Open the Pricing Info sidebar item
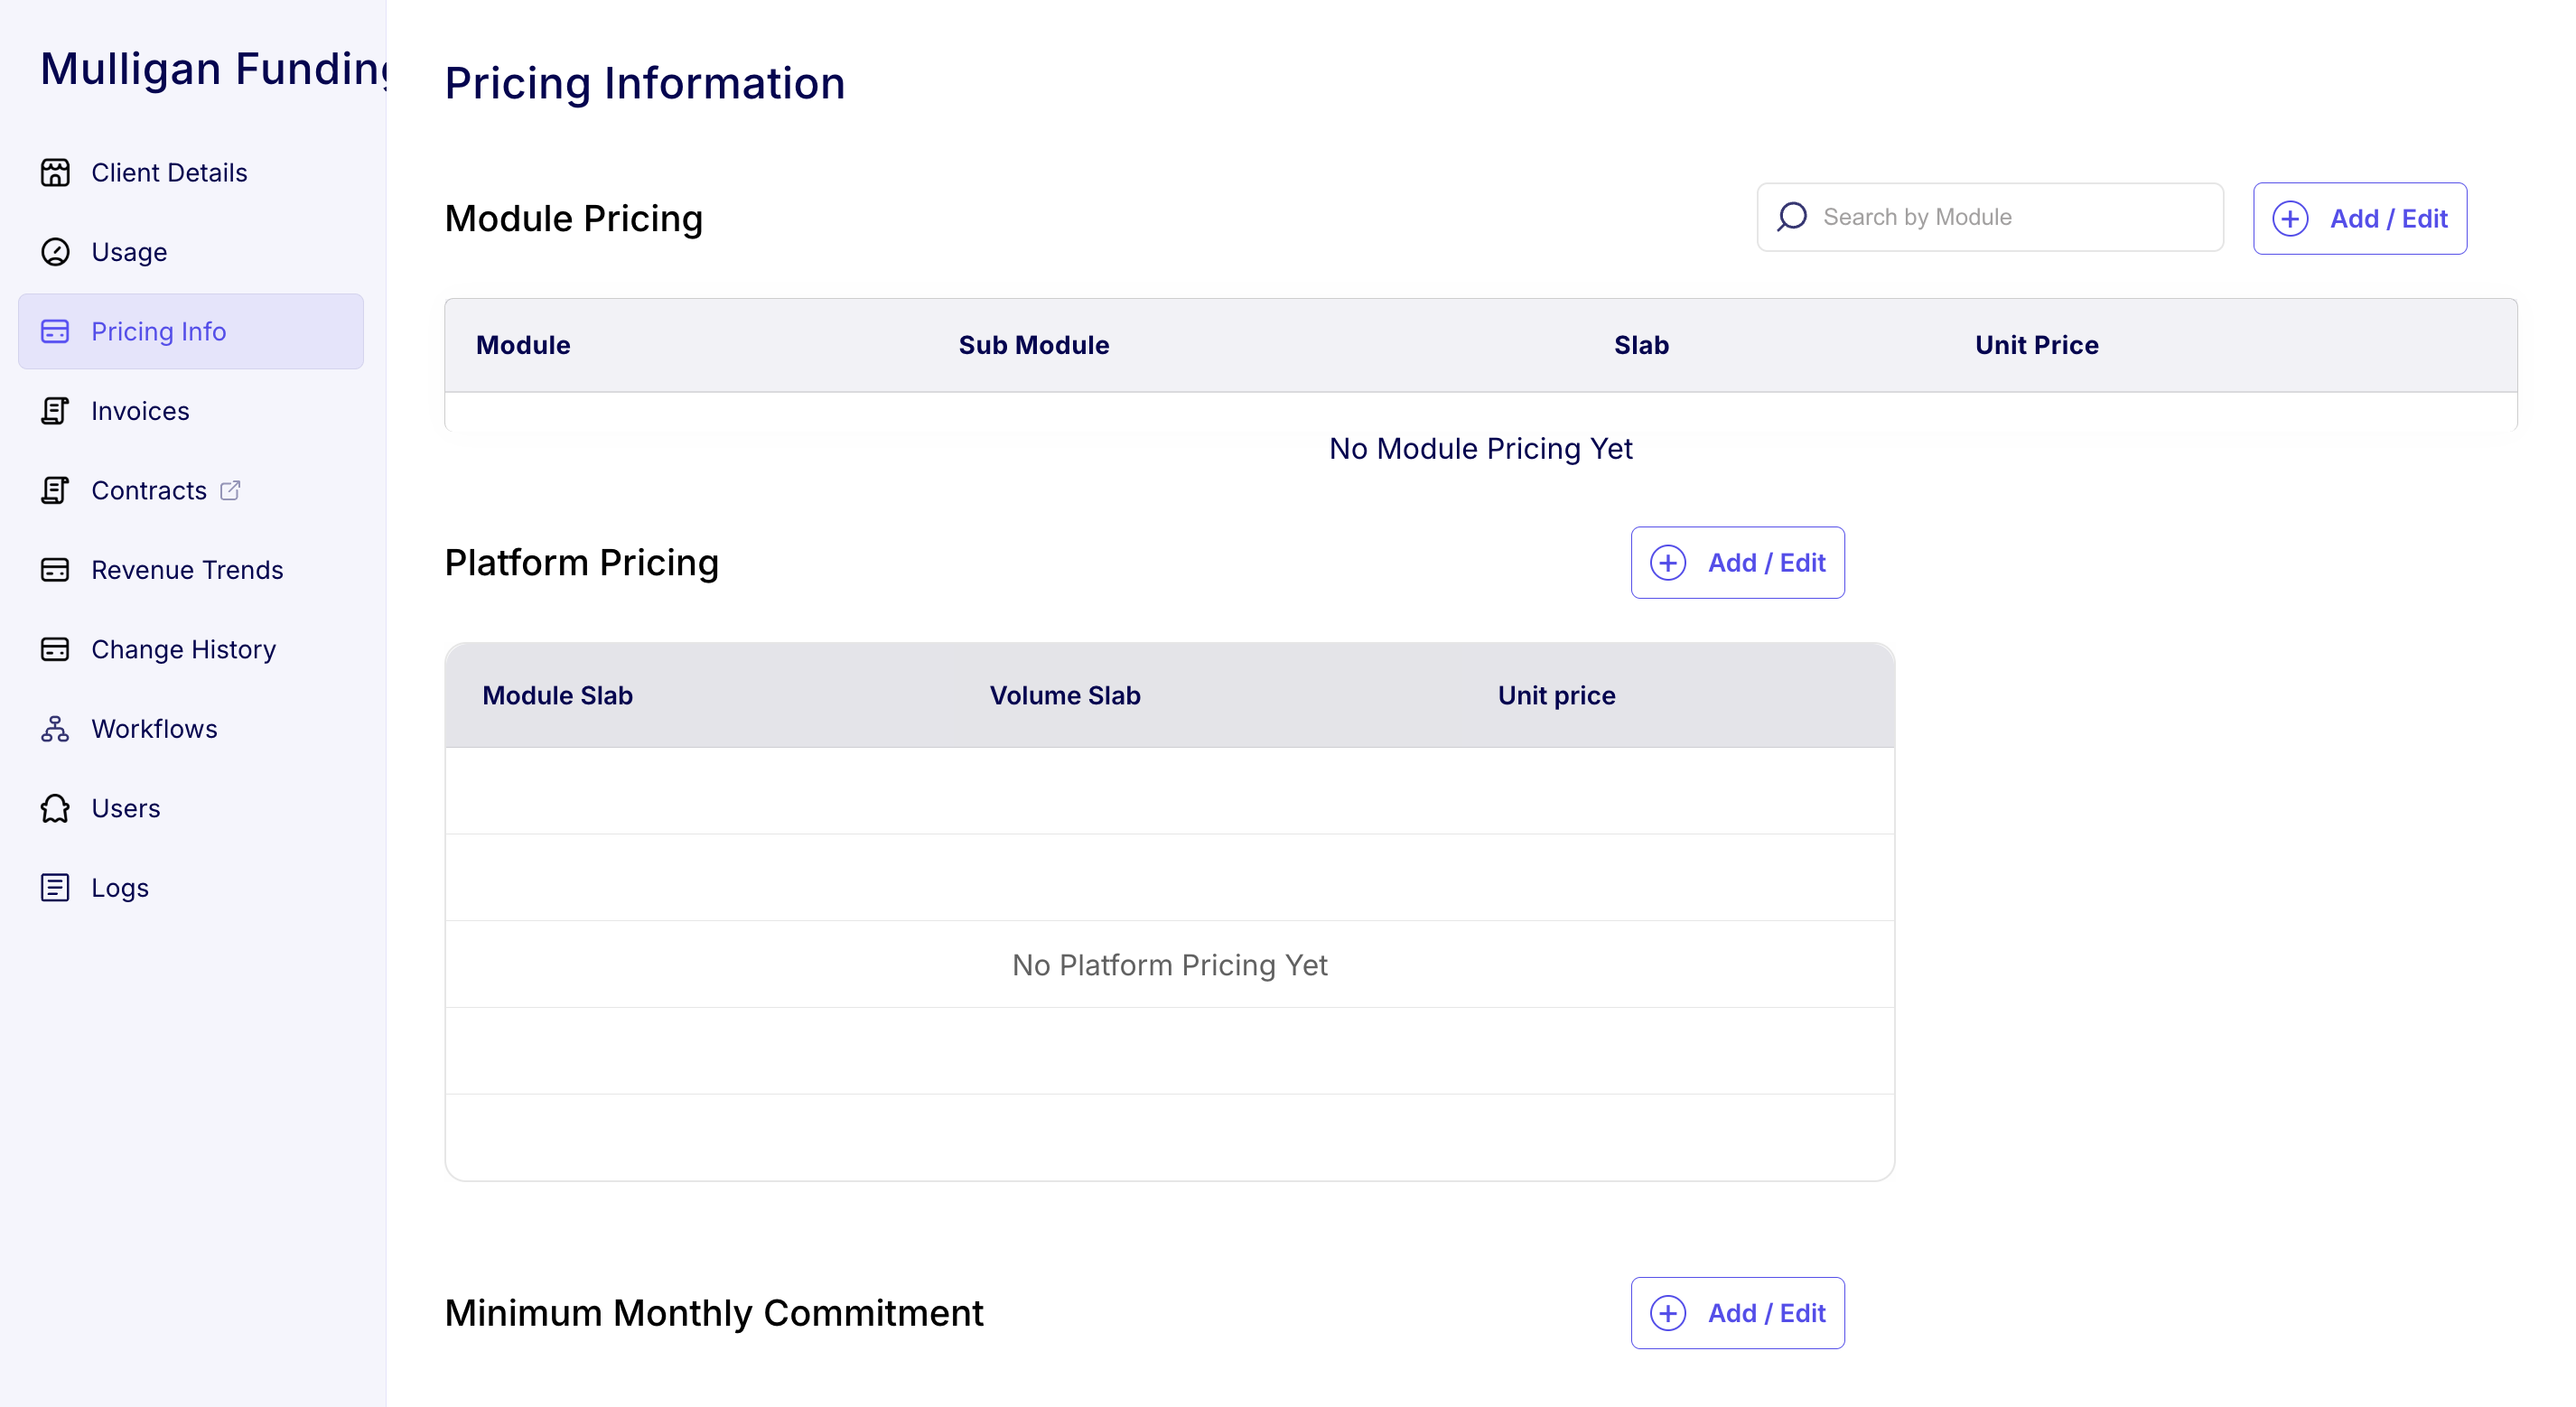This screenshot has height=1407, width=2576. [x=158, y=331]
